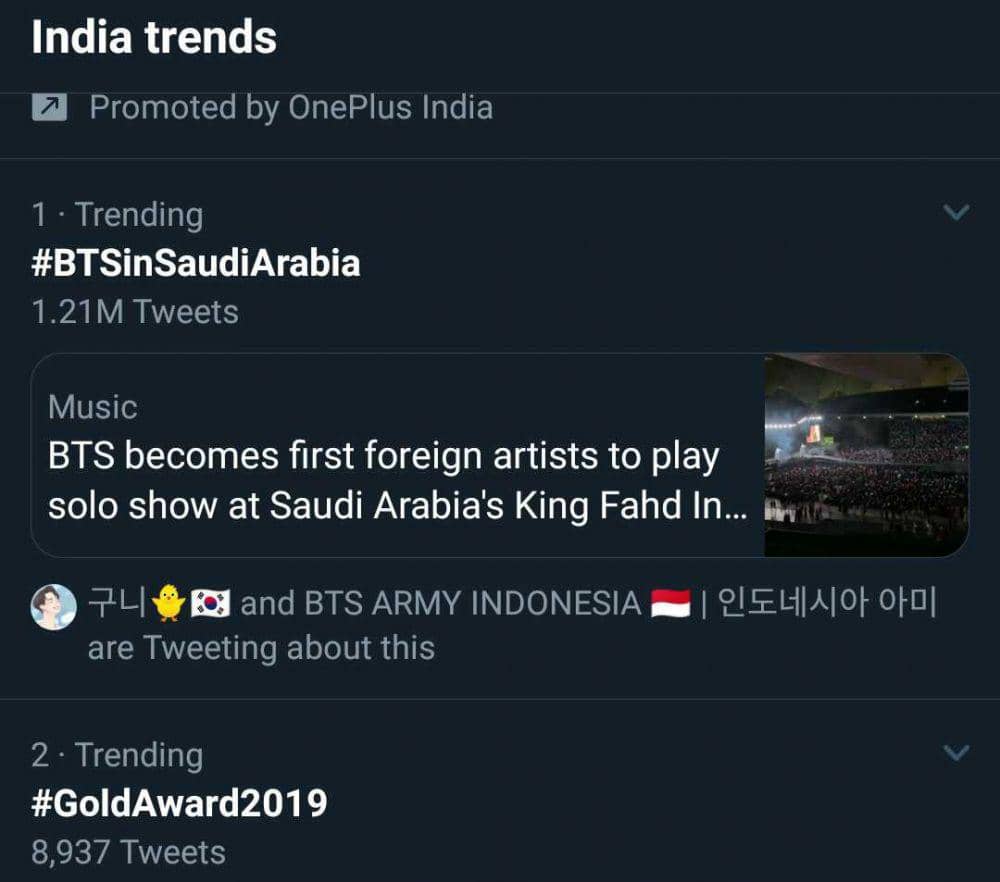
Task: Open the #BTSinSaudiArabia hashtag
Action: 196,263
